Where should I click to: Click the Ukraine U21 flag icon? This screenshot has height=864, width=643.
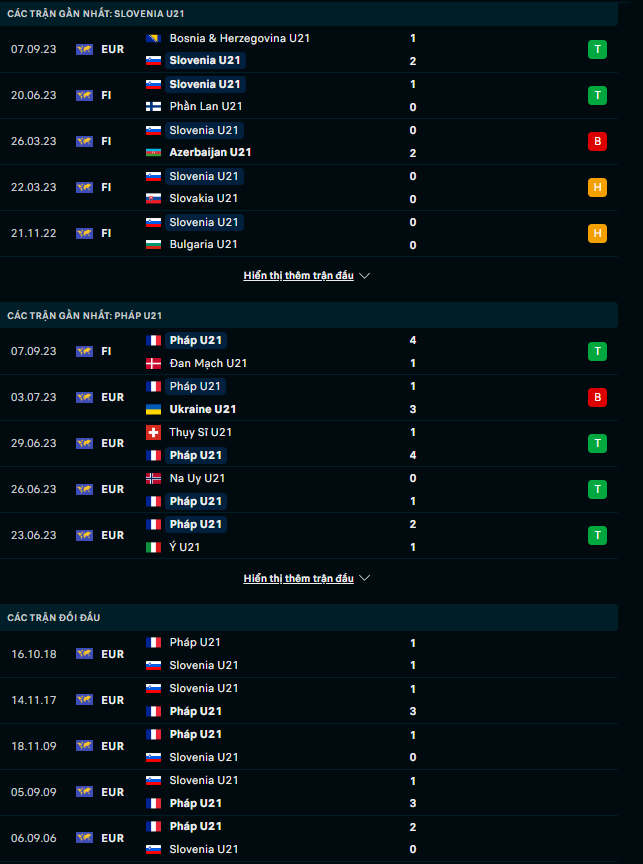[x=154, y=409]
